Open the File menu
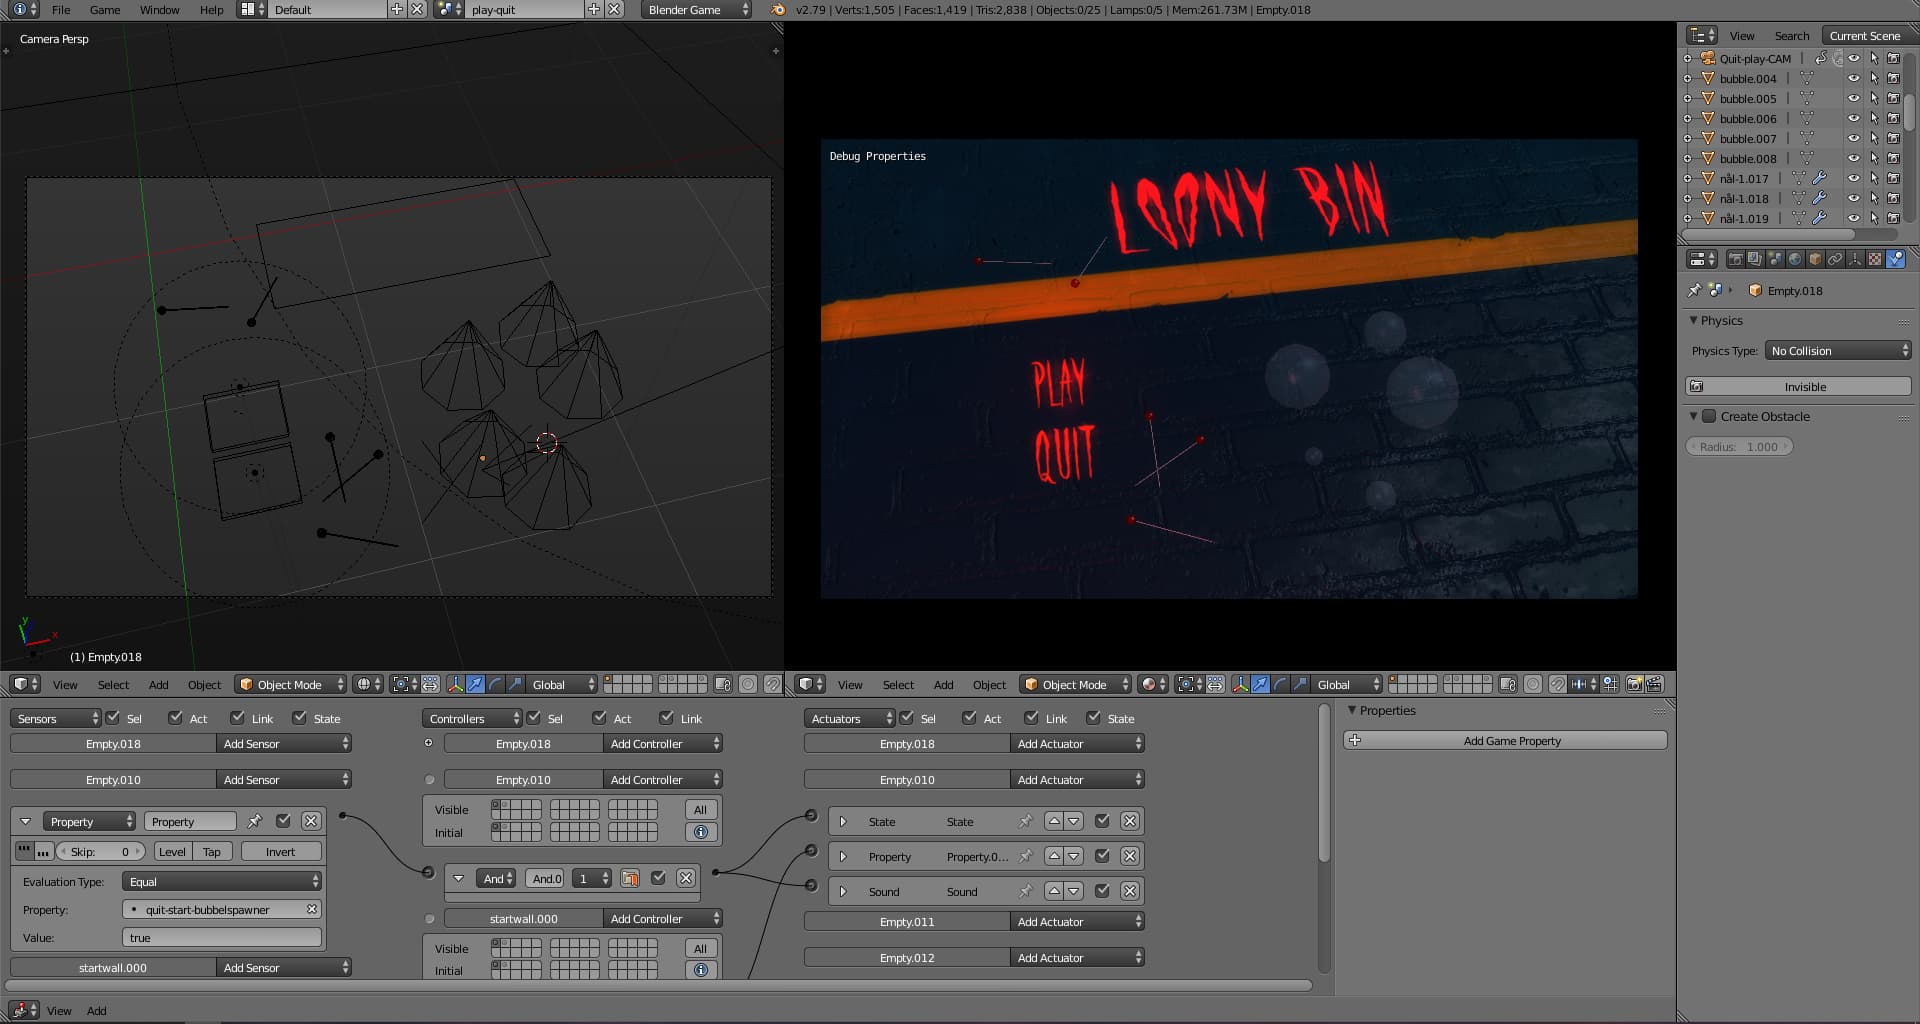Viewport: 1920px width, 1024px height. tap(61, 9)
